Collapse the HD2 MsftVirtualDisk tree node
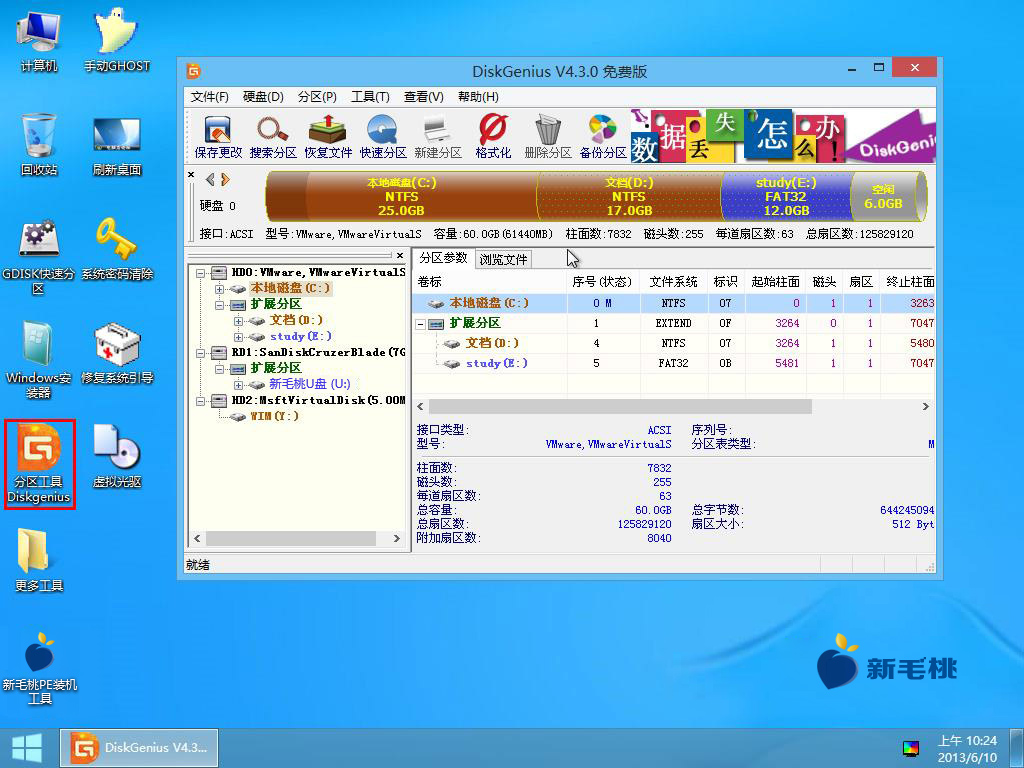1024x768 pixels. [201, 400]
